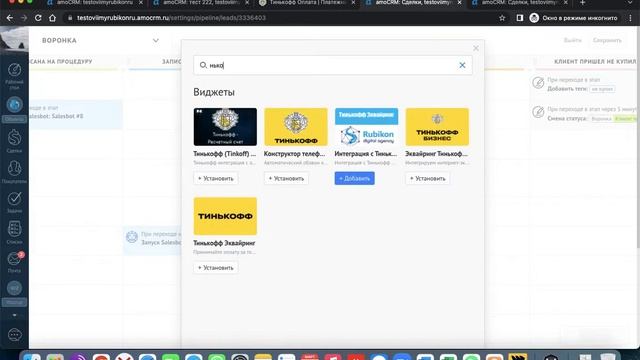Click into the widget search field

pyautogui.click(x=333, y=65)
